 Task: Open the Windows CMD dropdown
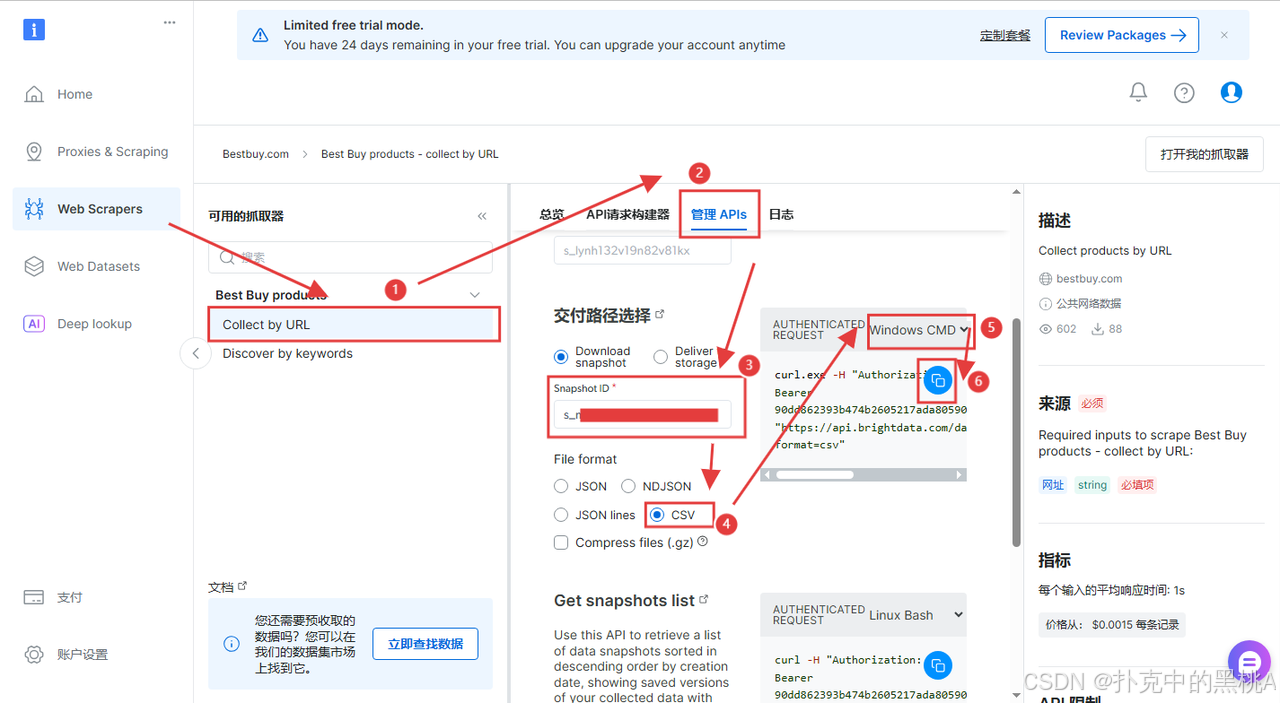(x=918, y=329)
